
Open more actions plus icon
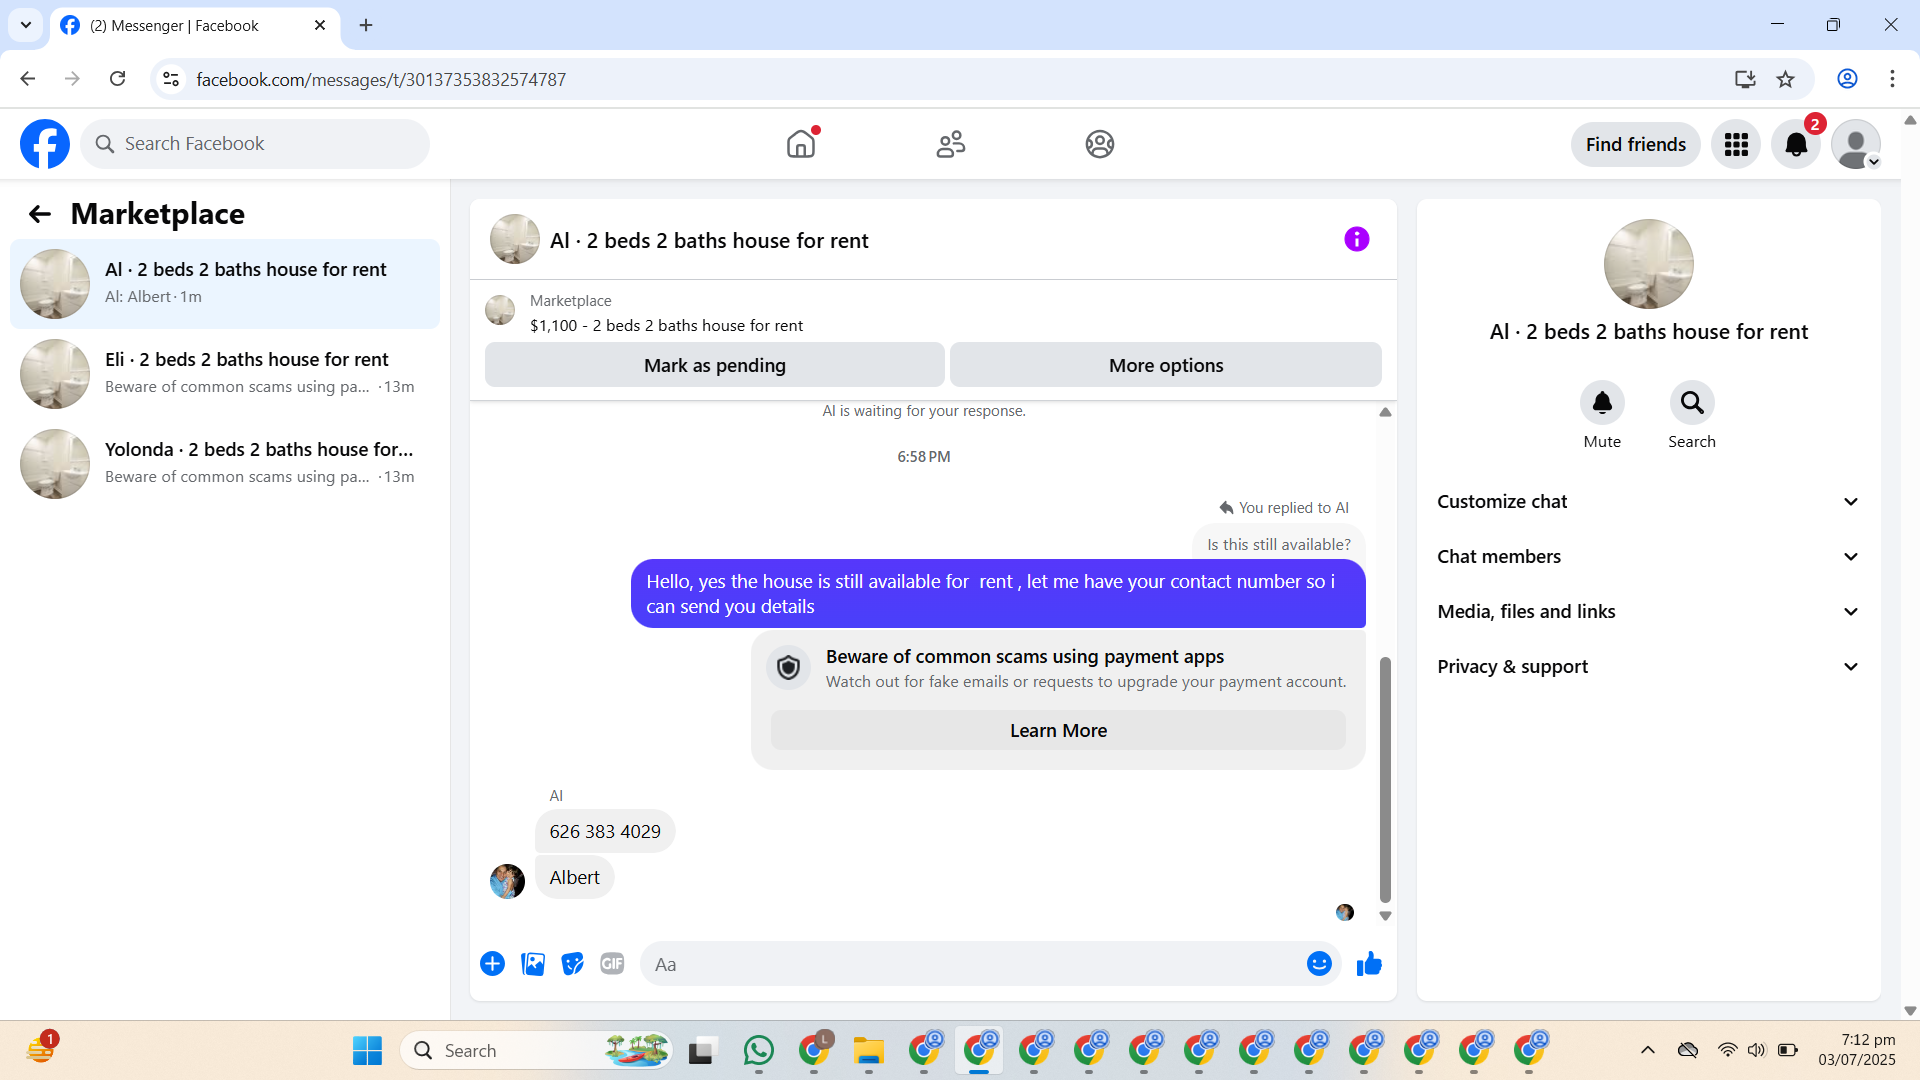pos(492,964)
